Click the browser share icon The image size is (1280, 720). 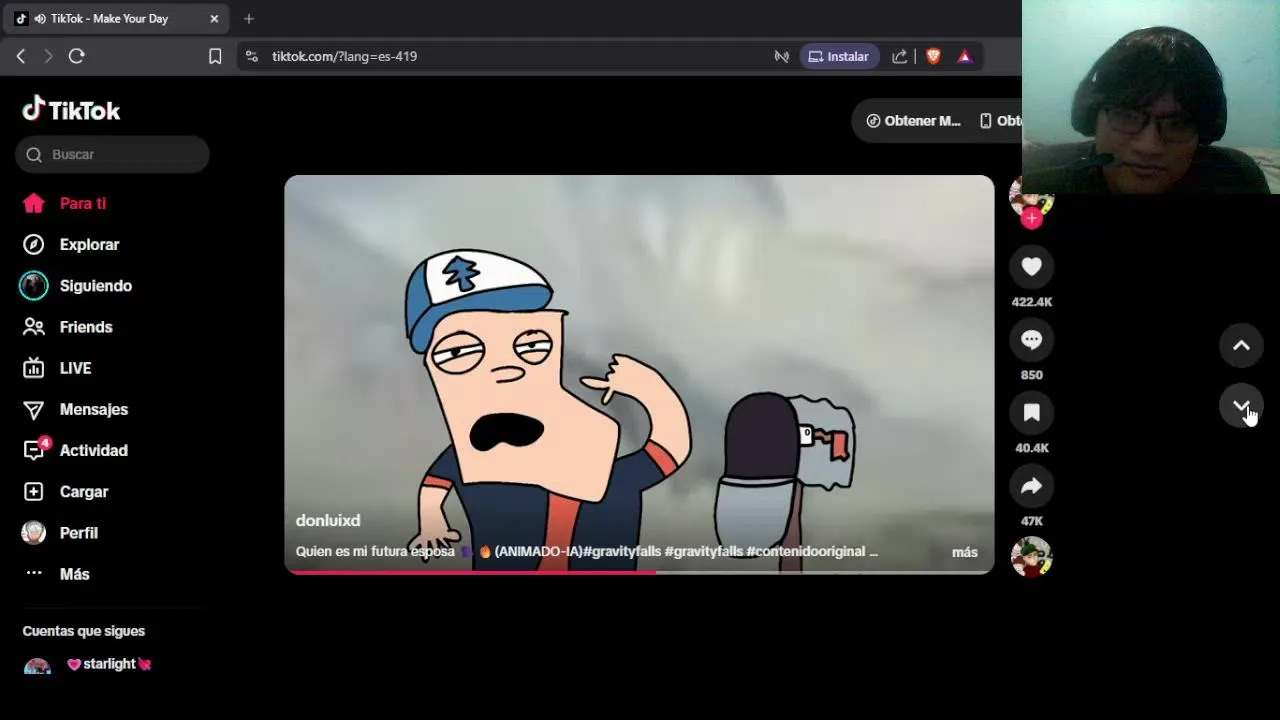coord(900,56)
